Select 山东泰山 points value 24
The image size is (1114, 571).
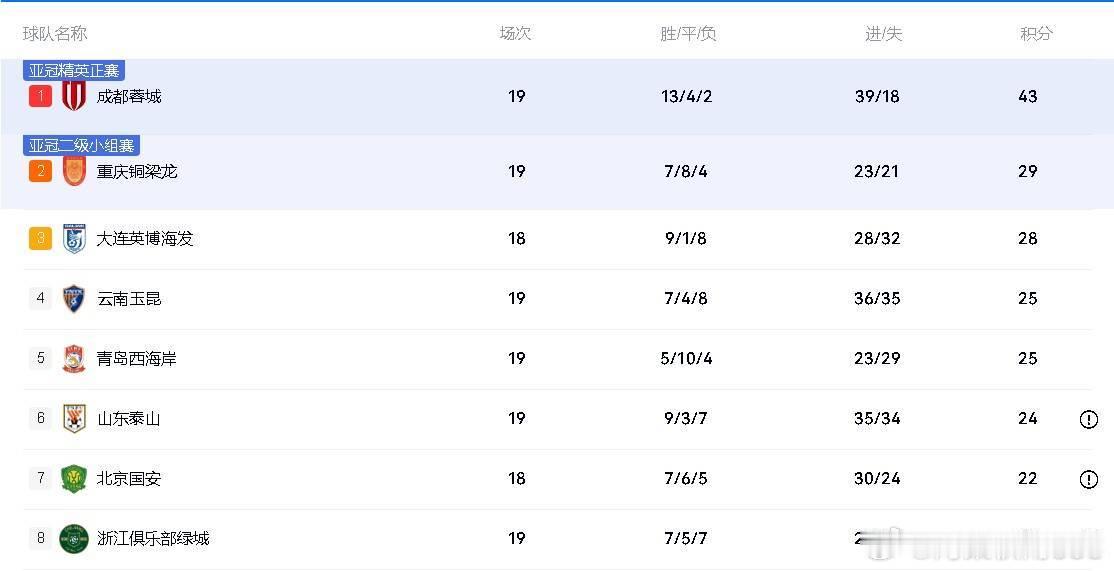coord(1027,418)
